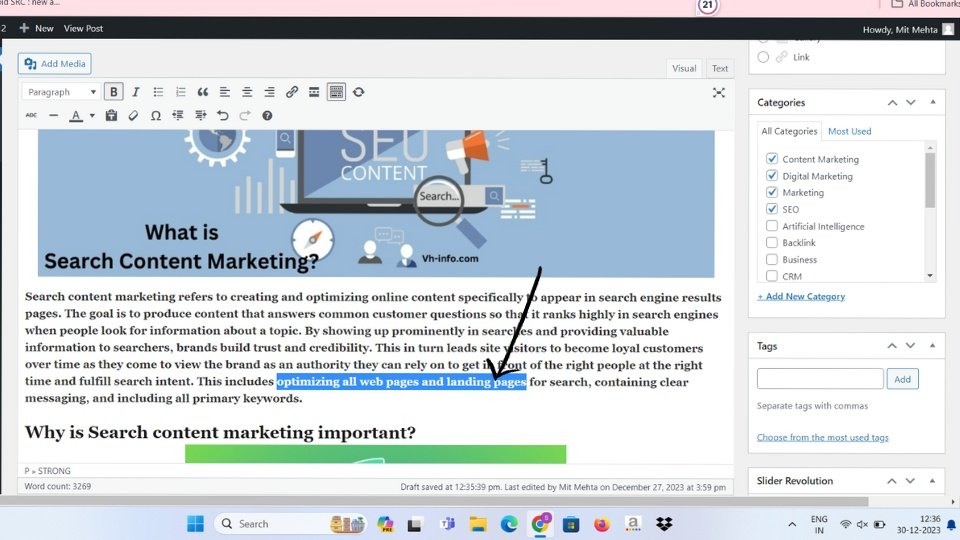Screen dimensions: 960x540
Task: Click the Add Media button
Action: tap(54, 64)
